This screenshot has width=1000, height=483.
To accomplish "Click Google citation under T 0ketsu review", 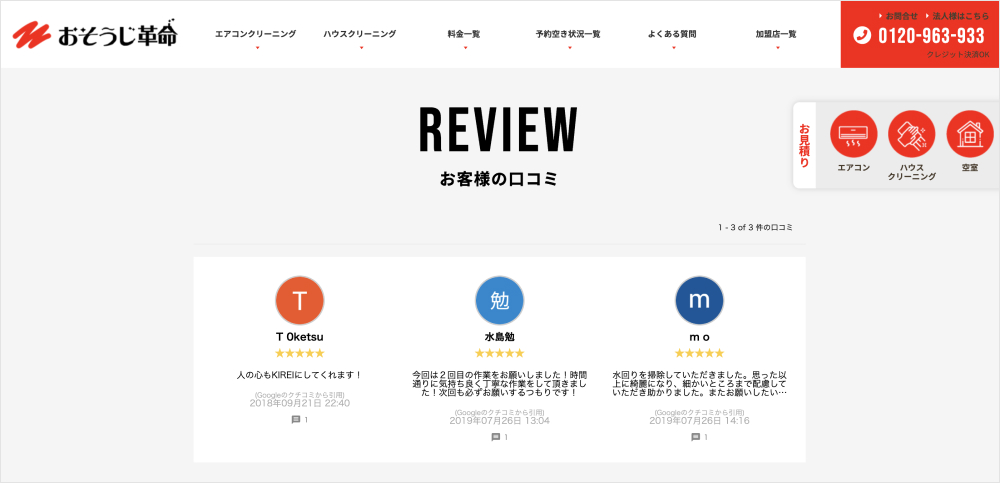I will point(300,395).
